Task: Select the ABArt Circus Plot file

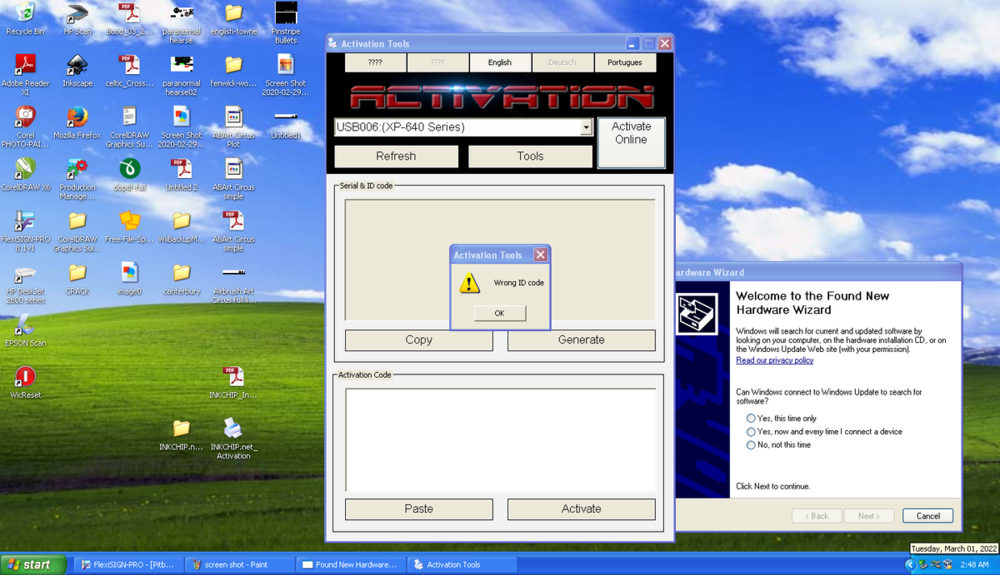Action: 233,126
